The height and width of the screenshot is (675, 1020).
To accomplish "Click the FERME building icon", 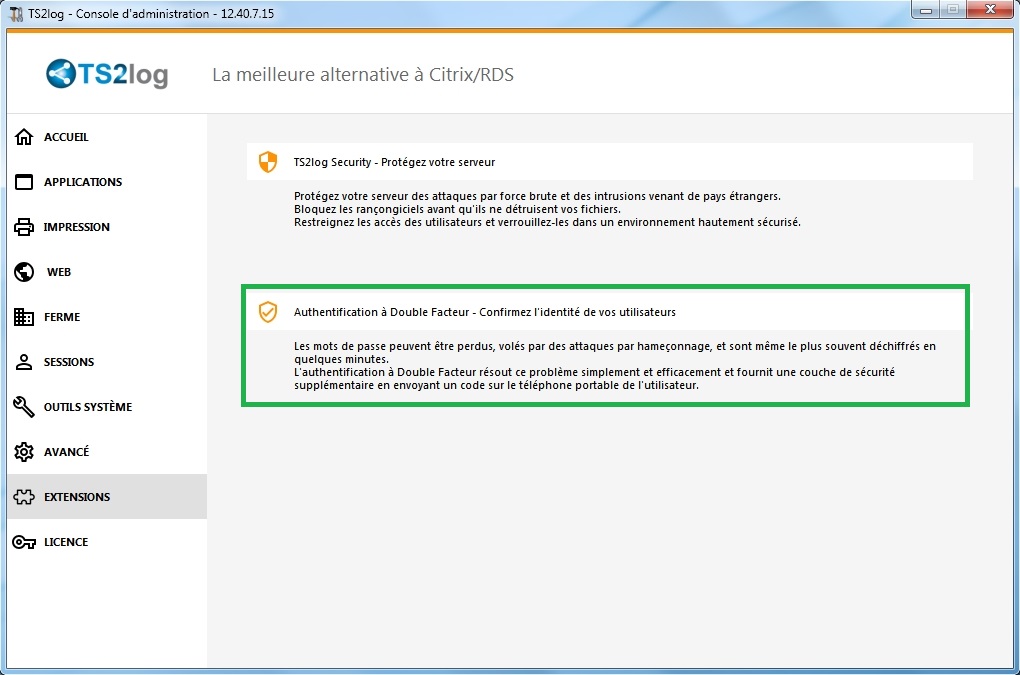I will click(x=24, y=317).
